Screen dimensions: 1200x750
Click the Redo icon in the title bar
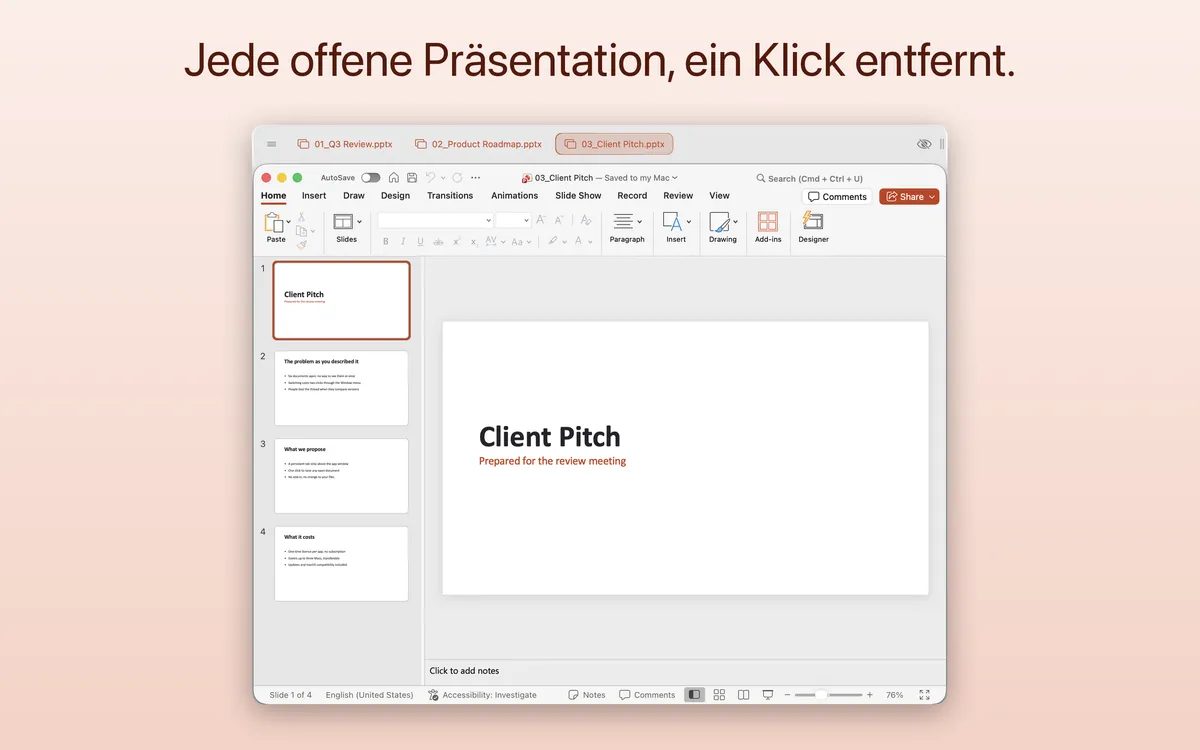(457, 177)
